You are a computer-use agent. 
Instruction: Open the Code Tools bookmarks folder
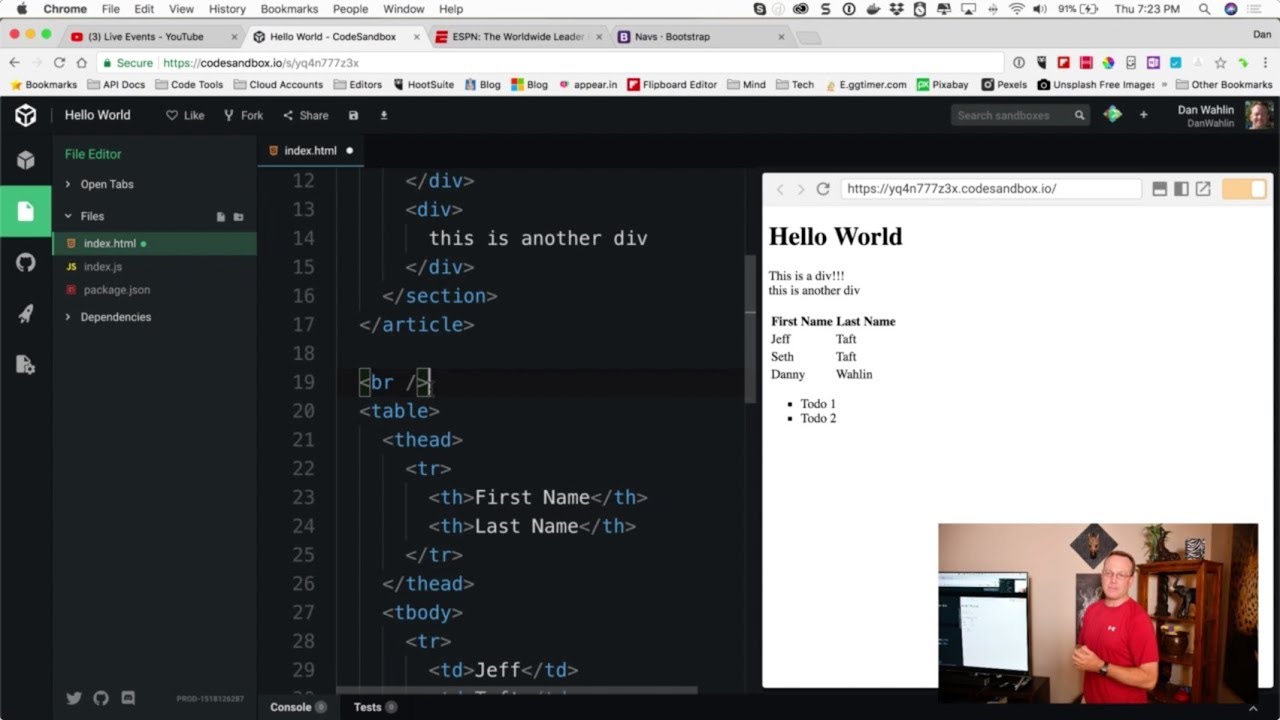click(x=189, y=85)
